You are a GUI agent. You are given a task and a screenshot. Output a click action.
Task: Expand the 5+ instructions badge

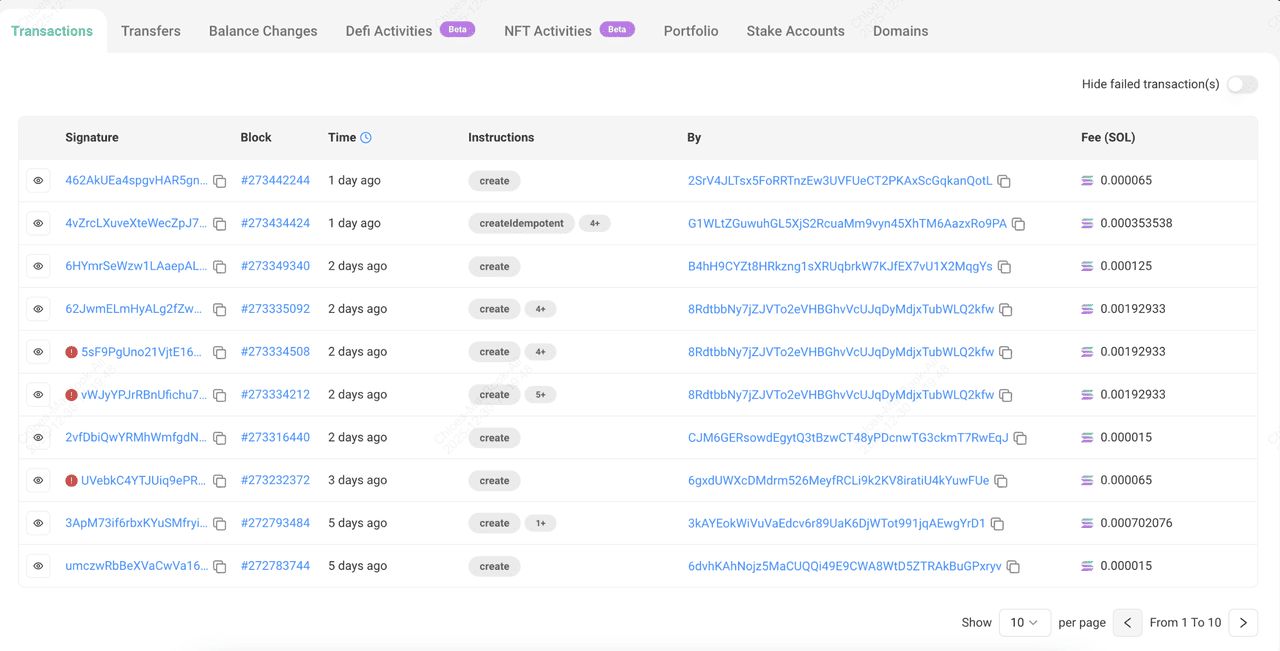click(540, 395)
